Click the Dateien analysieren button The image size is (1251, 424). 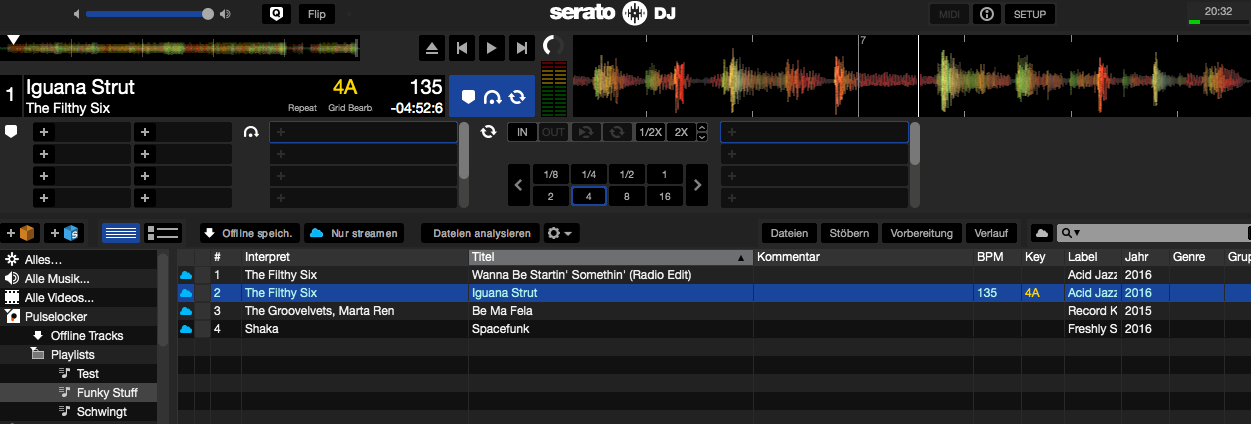pos(480,233)
